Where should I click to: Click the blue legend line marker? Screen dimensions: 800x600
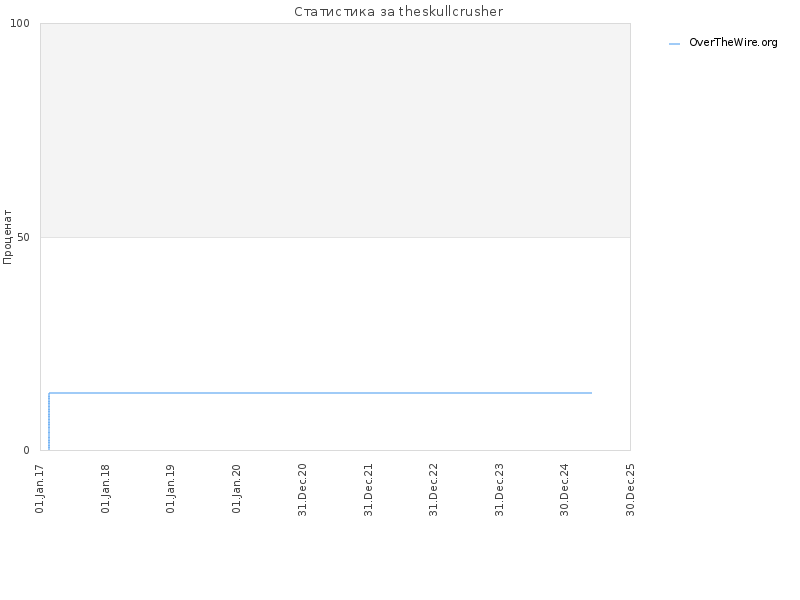pyautogui.click(x=674, y=44)
